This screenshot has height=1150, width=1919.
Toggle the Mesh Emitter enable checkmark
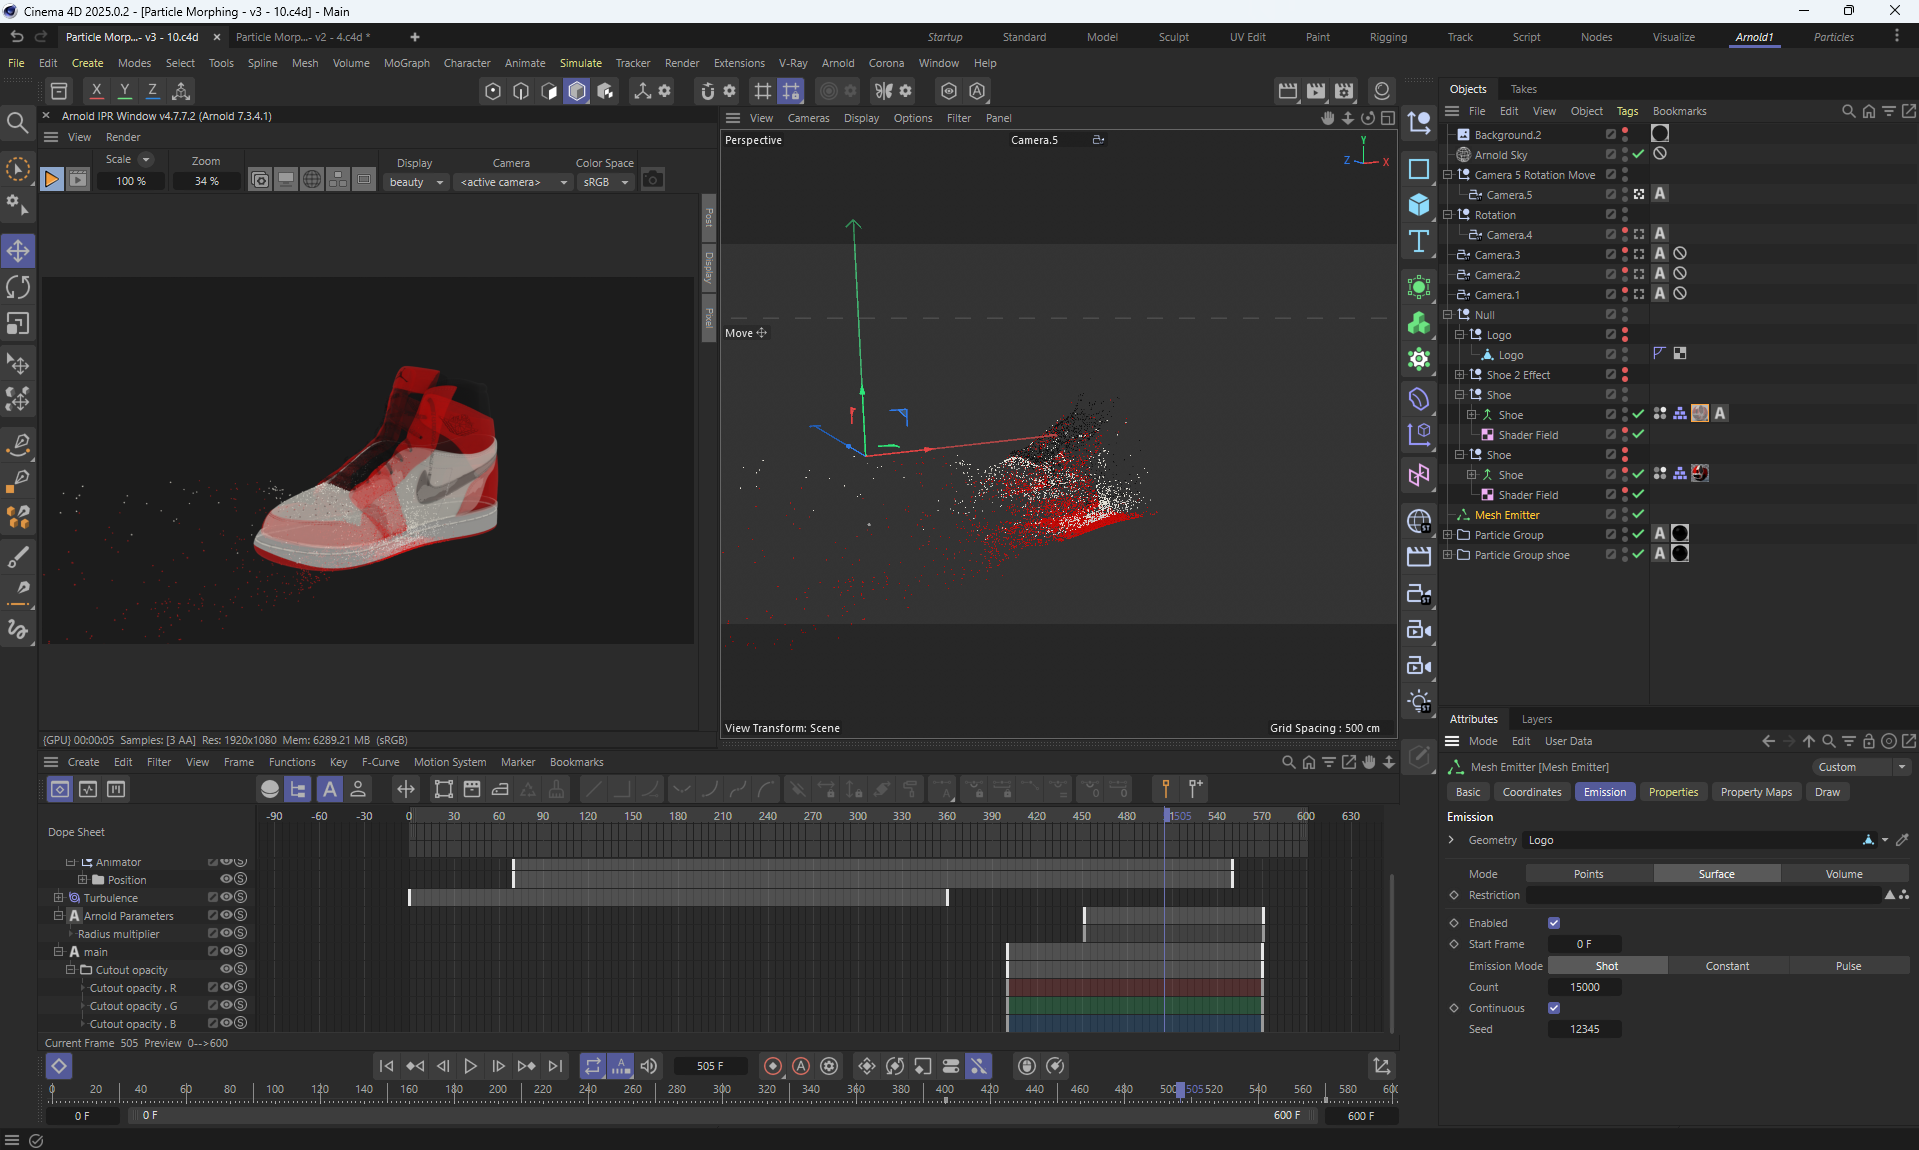pyautogui.click(x=1638, y=515)
